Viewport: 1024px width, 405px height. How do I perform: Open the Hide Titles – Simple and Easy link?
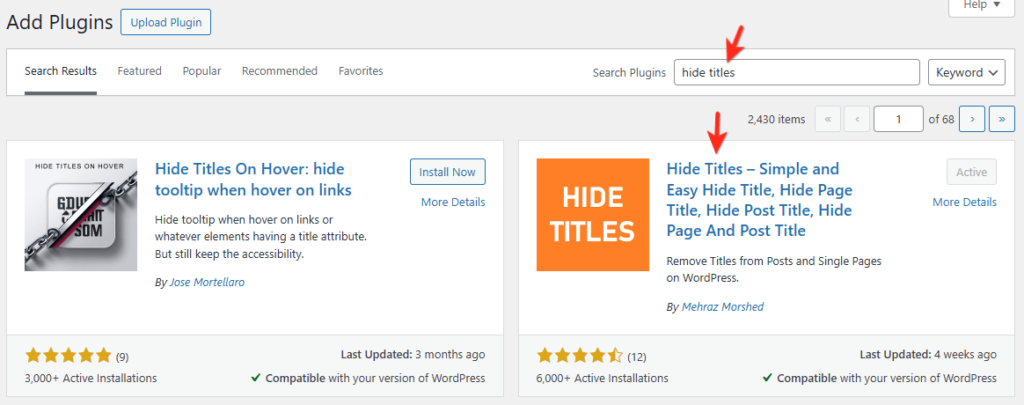point(760,199)
